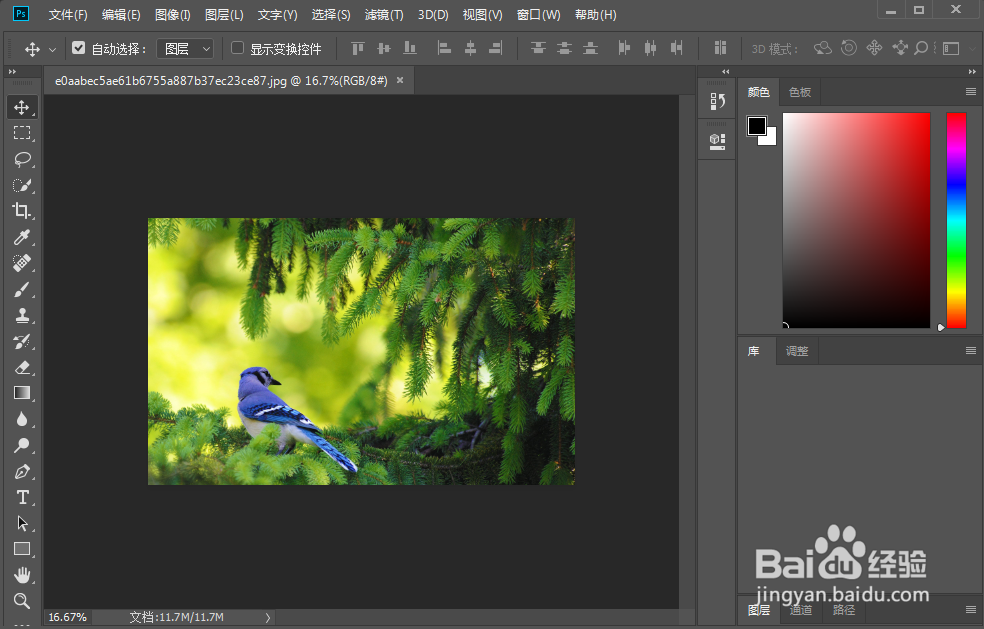Click align vertical centers icon
Screen dimensions: 984x629
[x=383, y=48]
